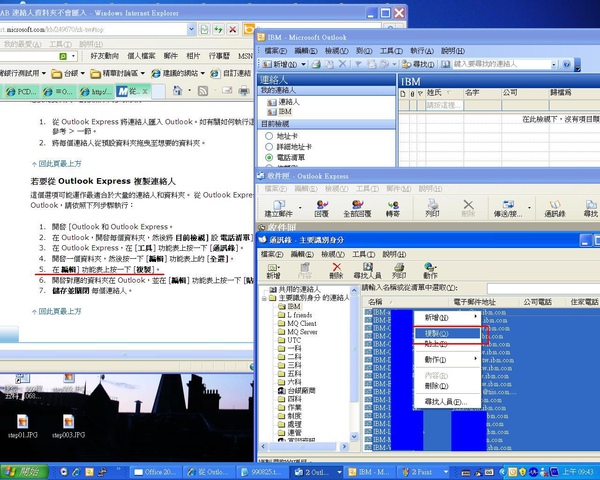
Task: Collapse 主要識別身分 的連絡人 tree node
Action: (264, 298)
